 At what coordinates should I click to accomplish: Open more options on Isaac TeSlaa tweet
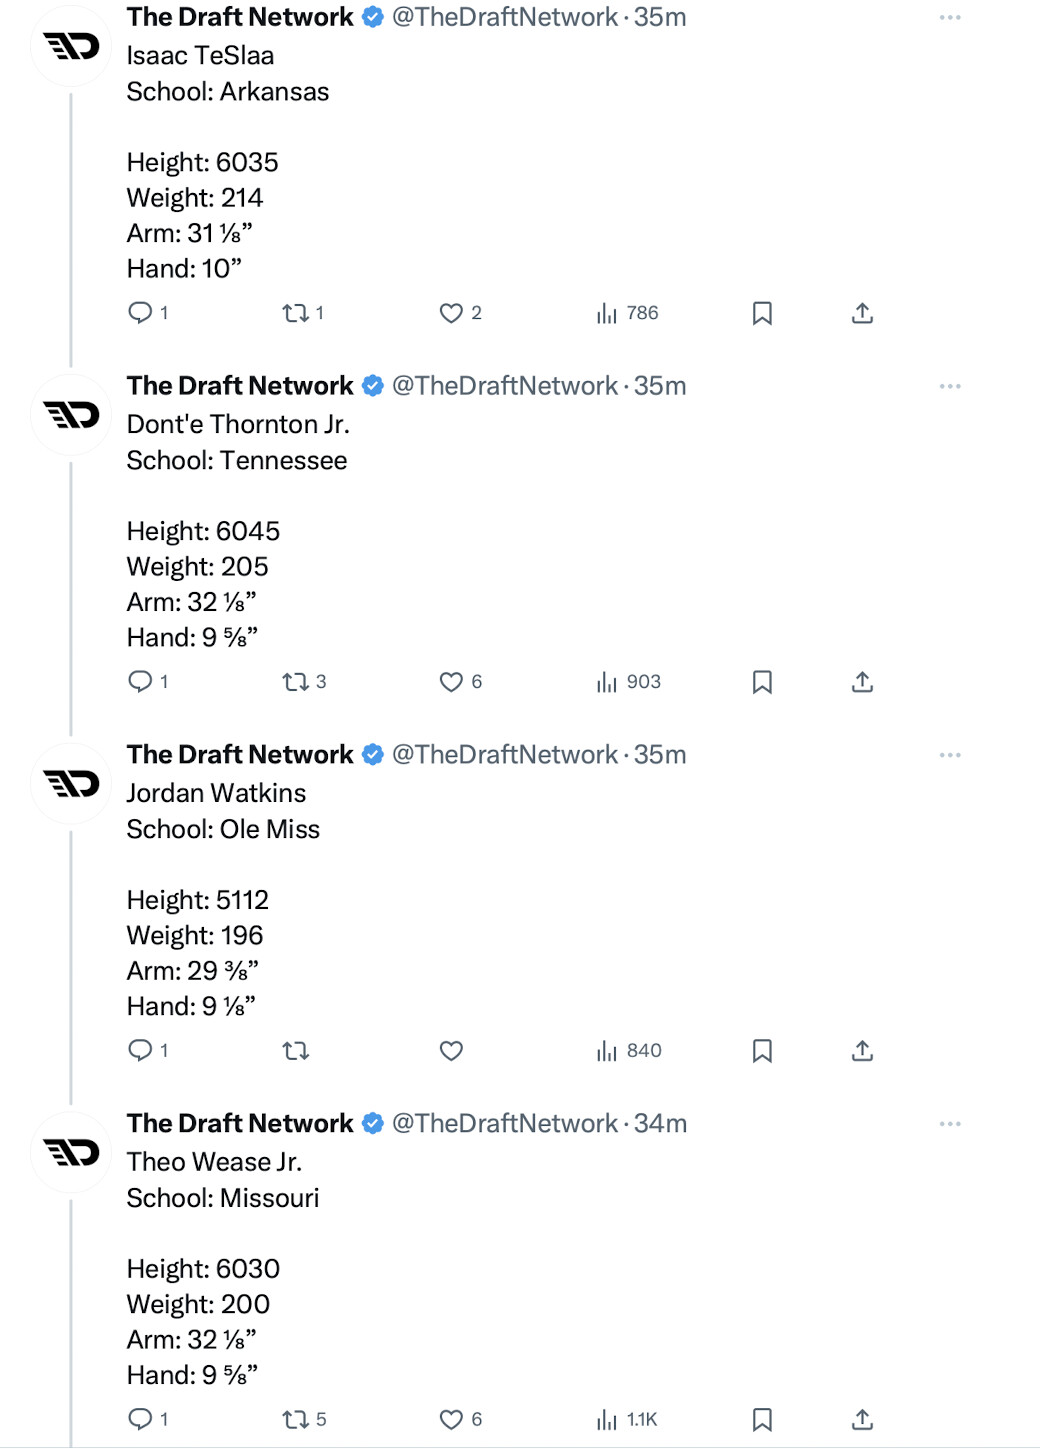[x=950, y=18]
